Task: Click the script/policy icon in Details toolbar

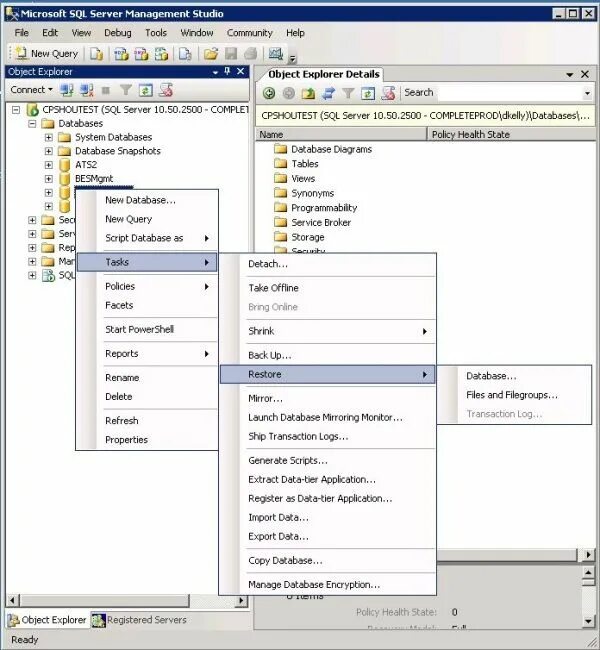Action: click(x=388, y=93)
